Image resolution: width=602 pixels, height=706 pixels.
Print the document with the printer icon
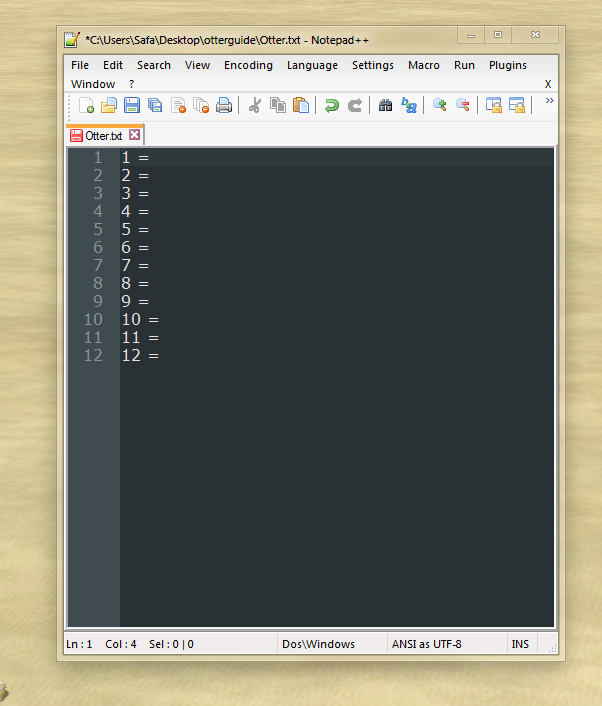coord(224,105)
